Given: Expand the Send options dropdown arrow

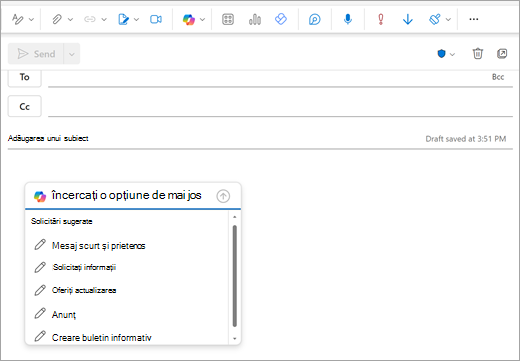Looking at the screenshot, I should pos(72,54).
